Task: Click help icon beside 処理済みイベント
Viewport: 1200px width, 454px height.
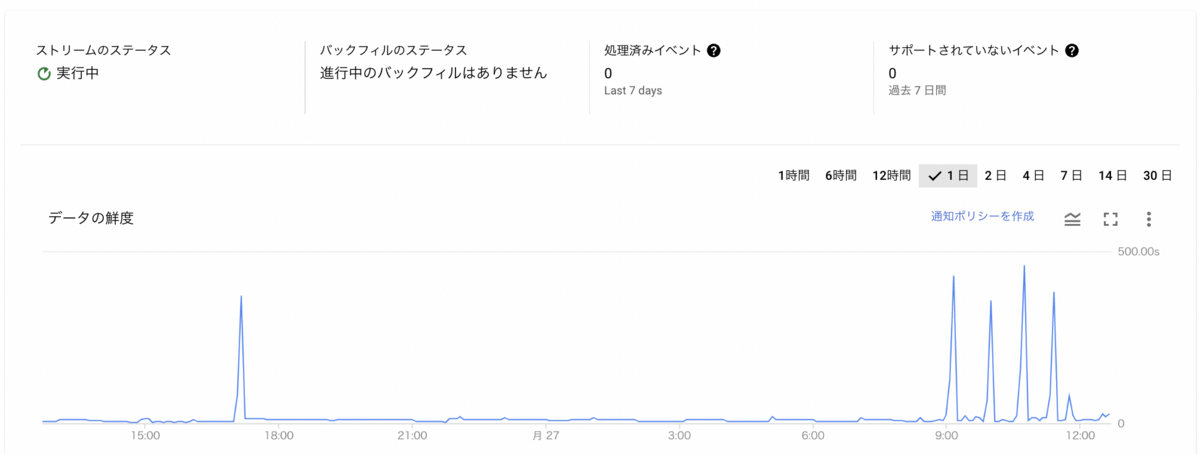Action: (x=714, y=50)
